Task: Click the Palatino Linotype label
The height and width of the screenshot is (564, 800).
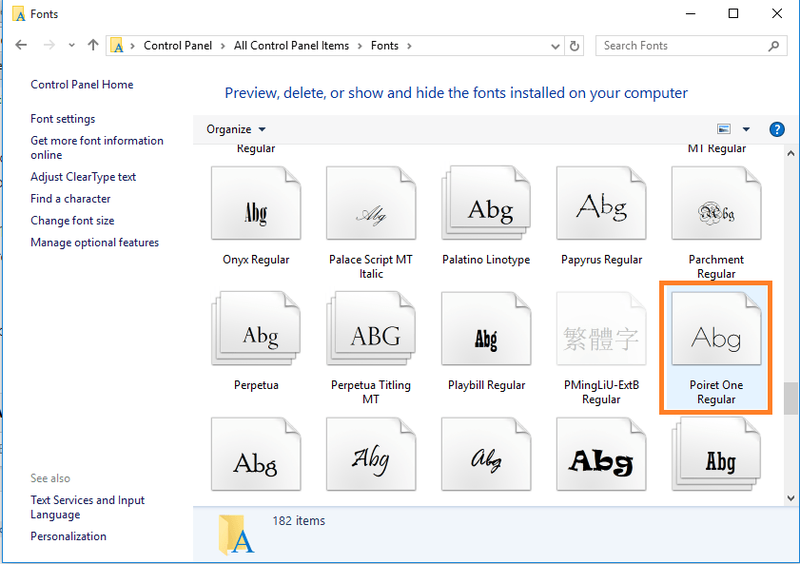Action: pyautogui.click(x=486, y=260)
